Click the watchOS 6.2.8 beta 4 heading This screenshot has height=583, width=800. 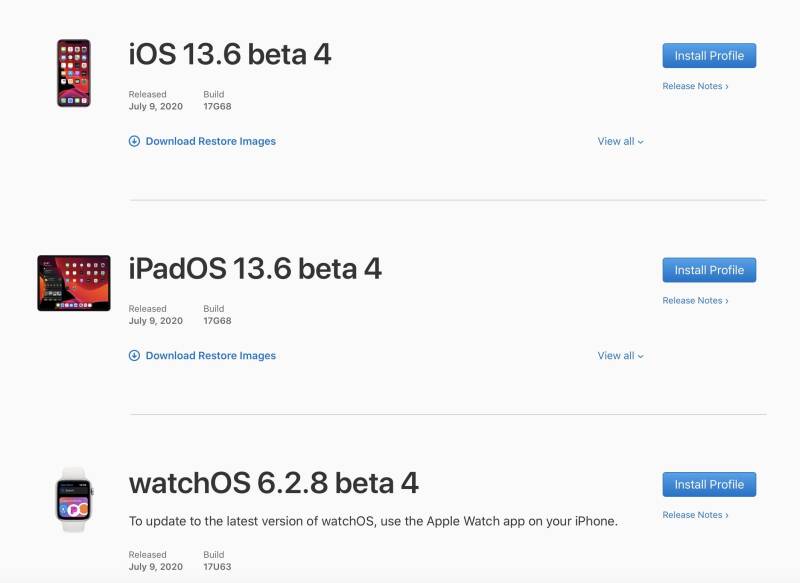(273, 483)
